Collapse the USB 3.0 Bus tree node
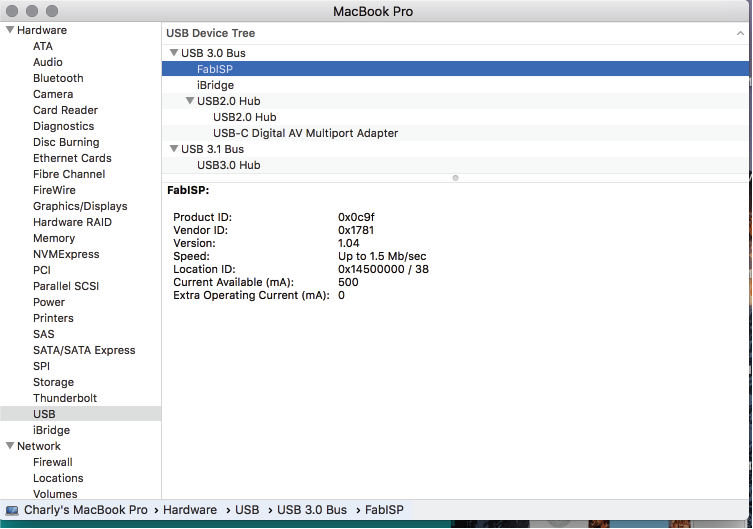The image size is (753, 529). (174, 53)
